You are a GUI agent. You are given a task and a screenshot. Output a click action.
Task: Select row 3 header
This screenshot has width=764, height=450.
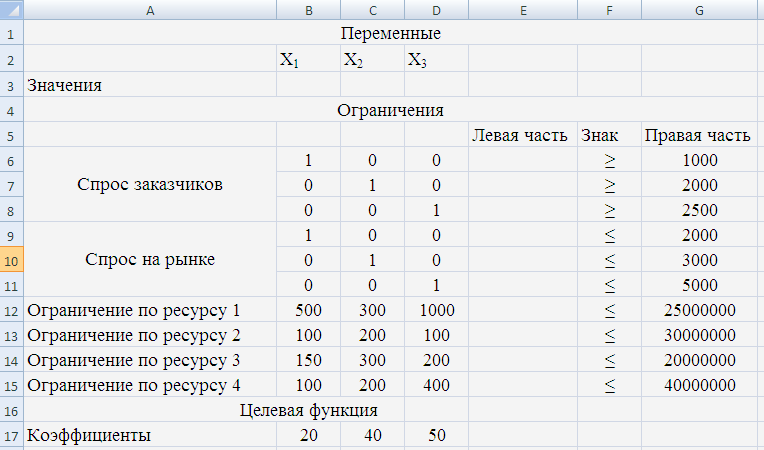point(11,85)
